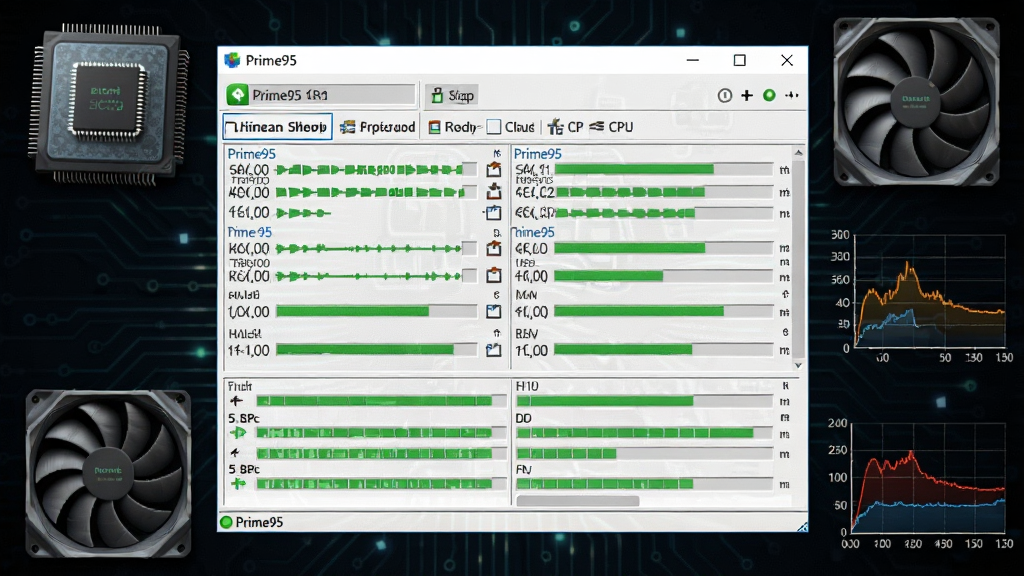This screenshot has height=576, width=1024.
Task: Click the export icon on the 461,00 row
Action: [x=494, y=212]
